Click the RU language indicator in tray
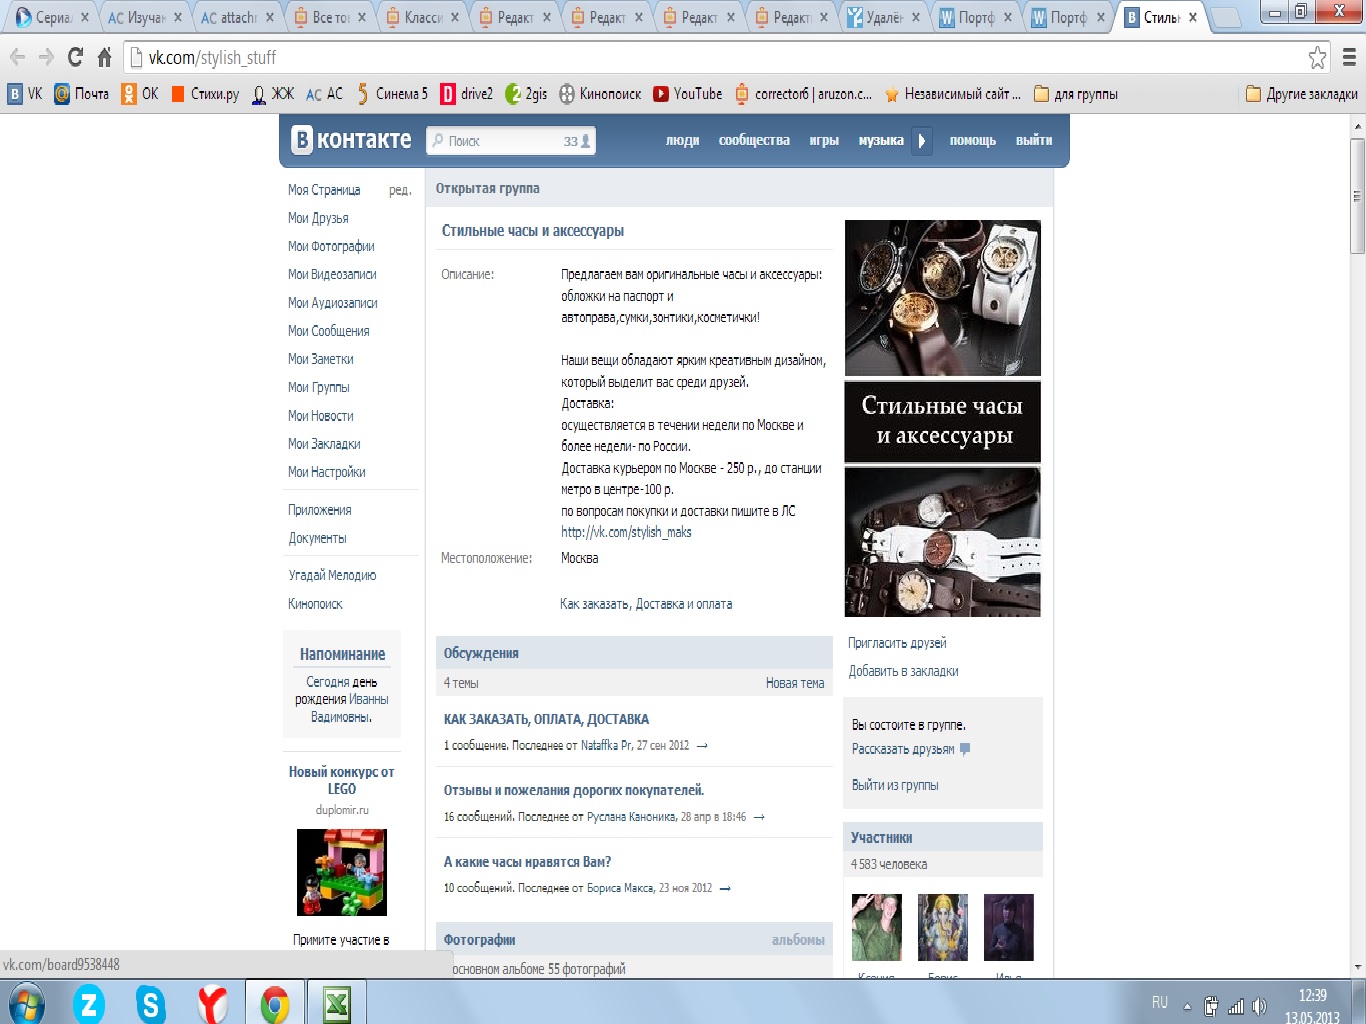 1160,1002
